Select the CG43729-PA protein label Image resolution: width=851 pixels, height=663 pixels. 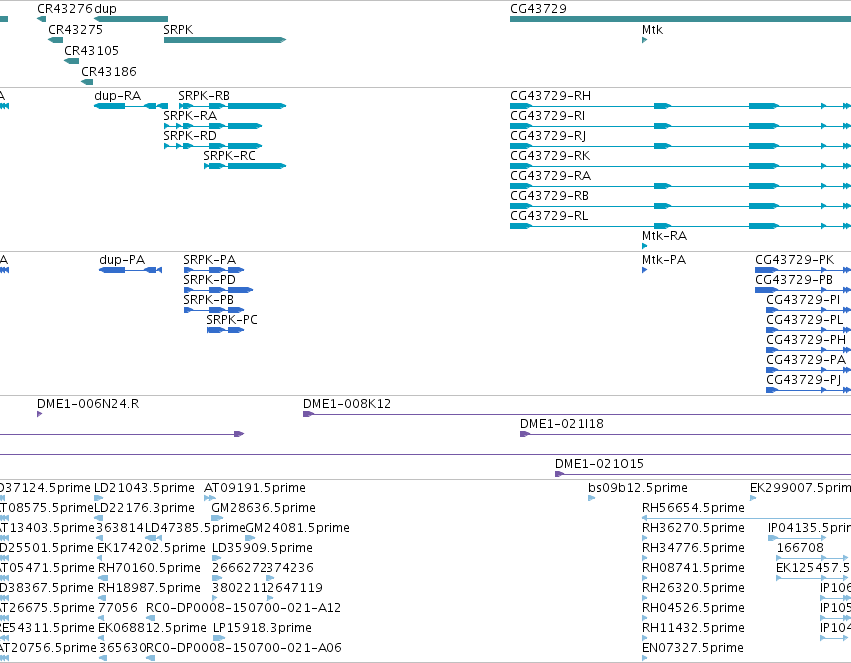pyautogui.click(x=806, y=360)
